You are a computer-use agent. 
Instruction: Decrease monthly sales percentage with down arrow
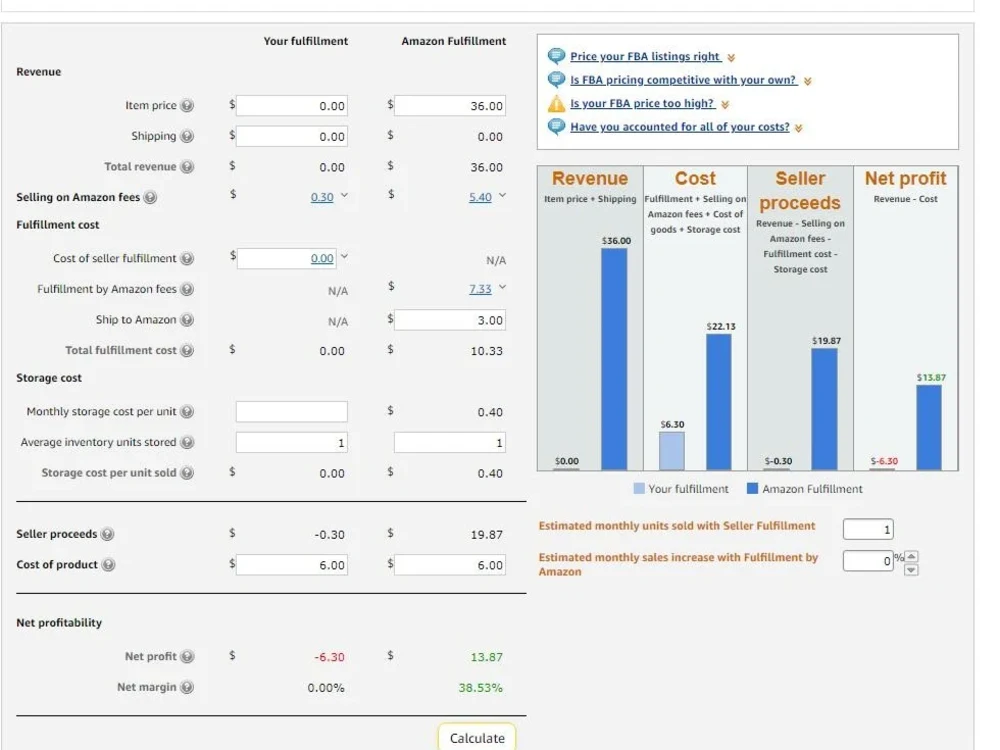911,570
